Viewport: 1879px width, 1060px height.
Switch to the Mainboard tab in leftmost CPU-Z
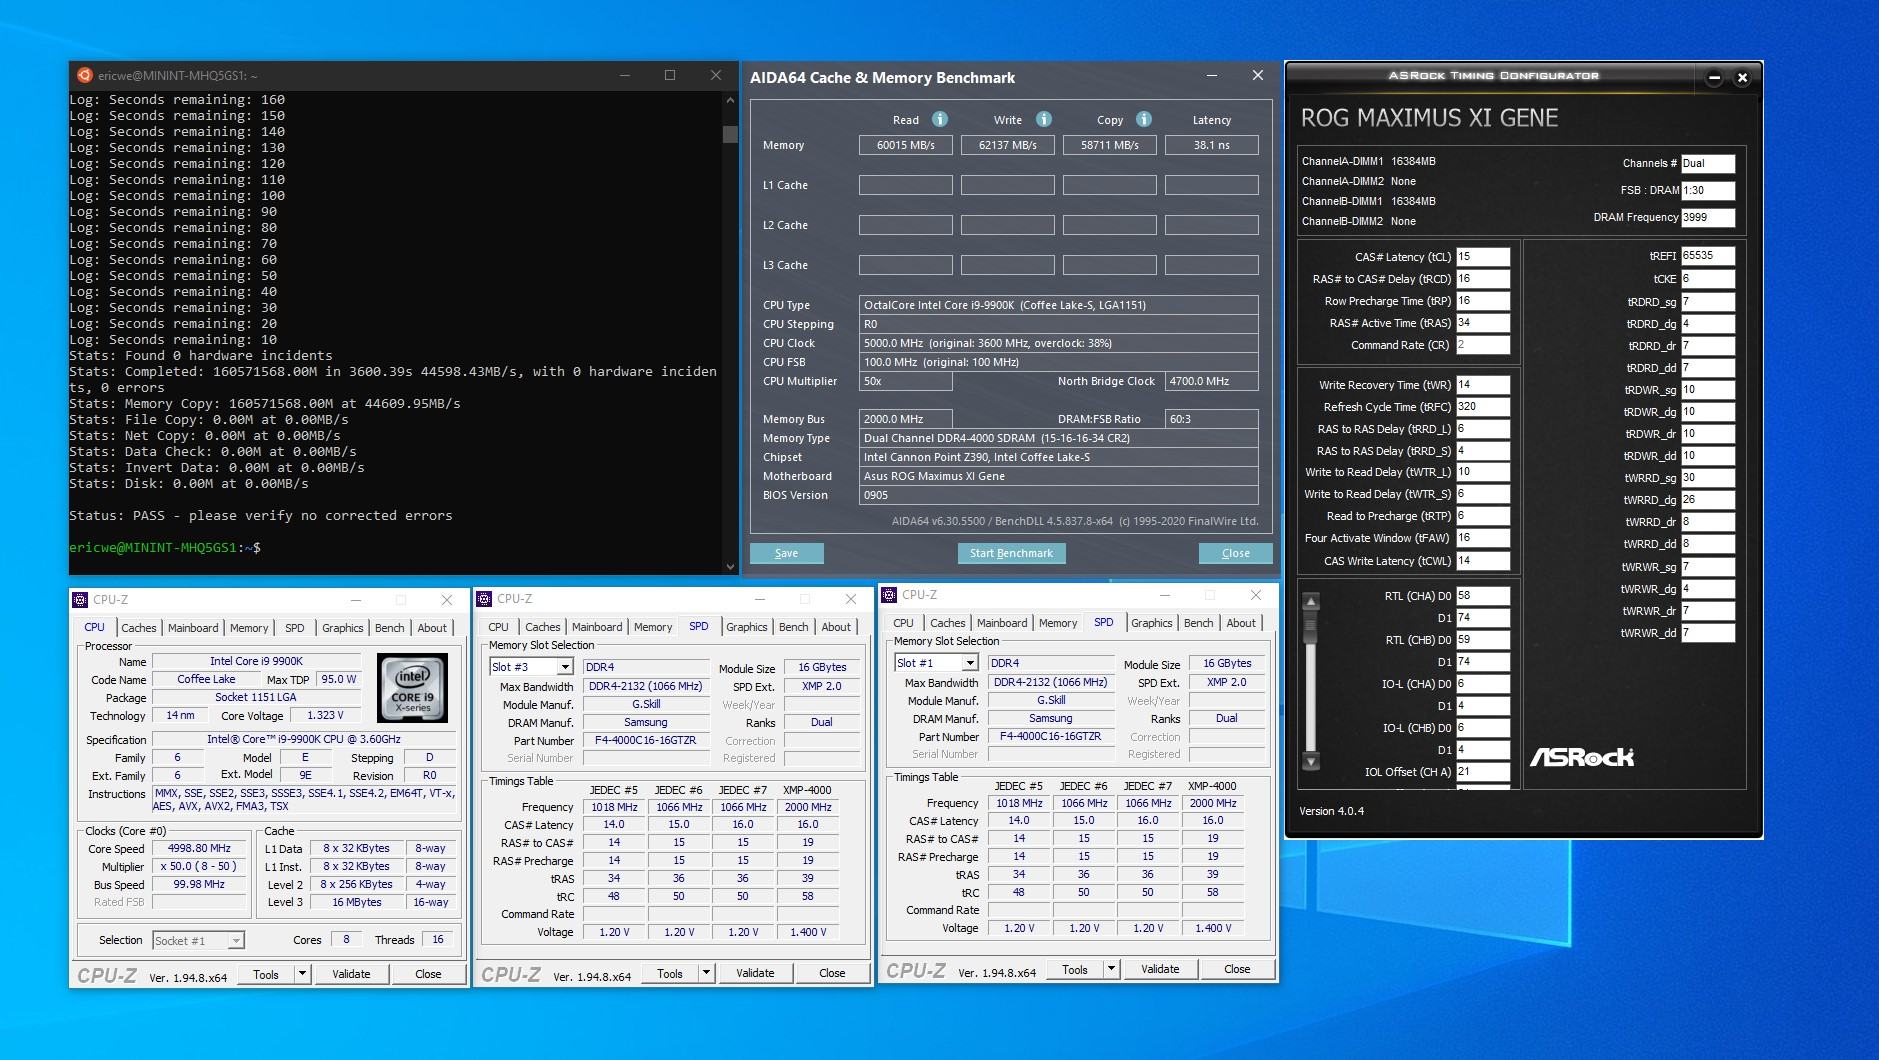click(x=193, y=628)
